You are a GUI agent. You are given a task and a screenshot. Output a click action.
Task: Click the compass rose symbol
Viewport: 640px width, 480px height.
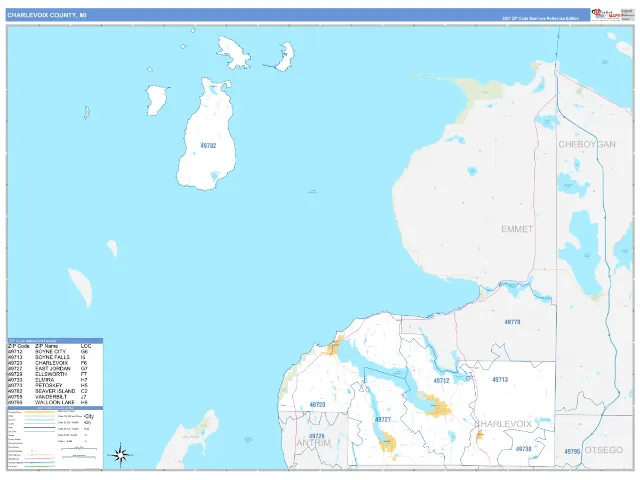(x=120, y=454)
